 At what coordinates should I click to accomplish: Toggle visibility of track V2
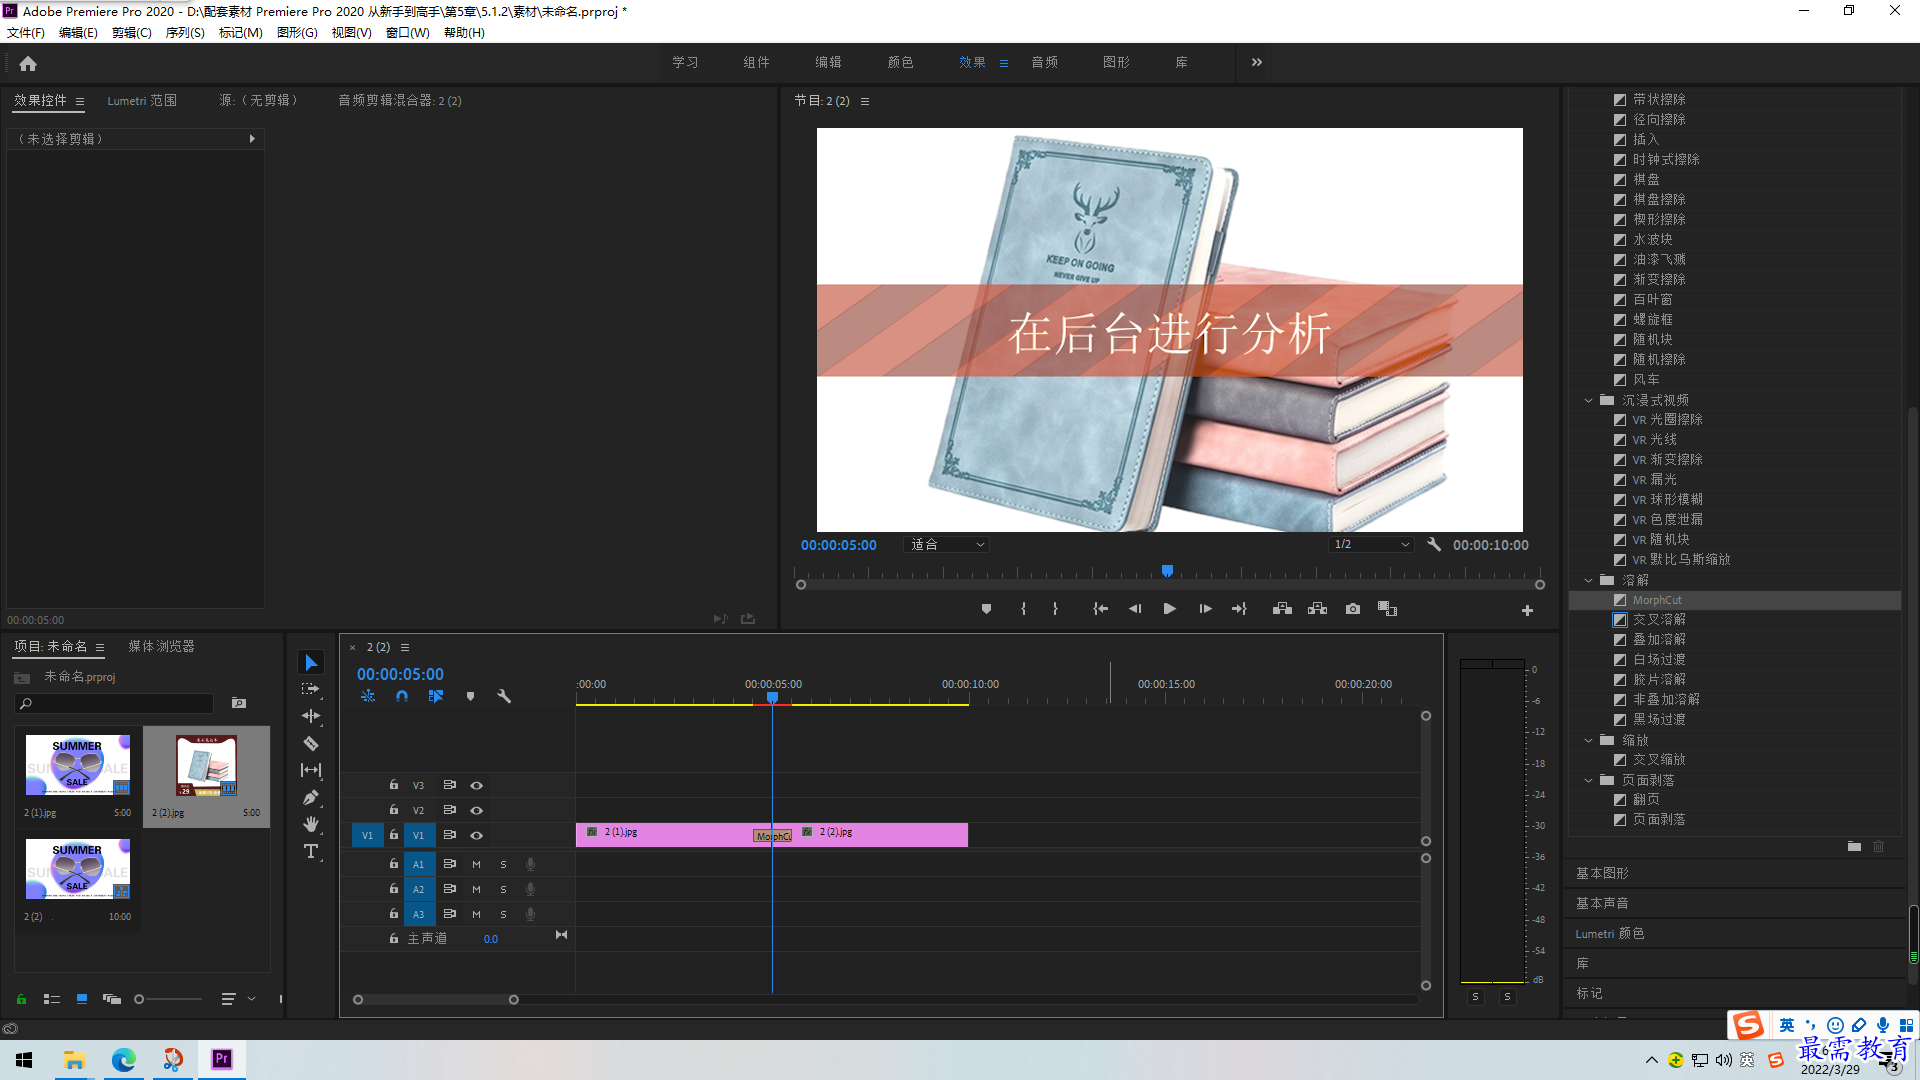(477, 810)
